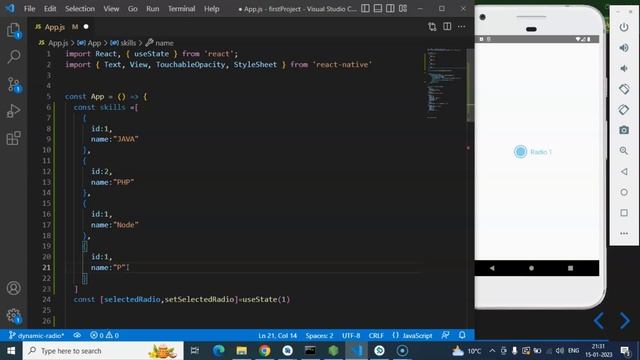Open emulator extended controls ellipsis

point(624,233)
